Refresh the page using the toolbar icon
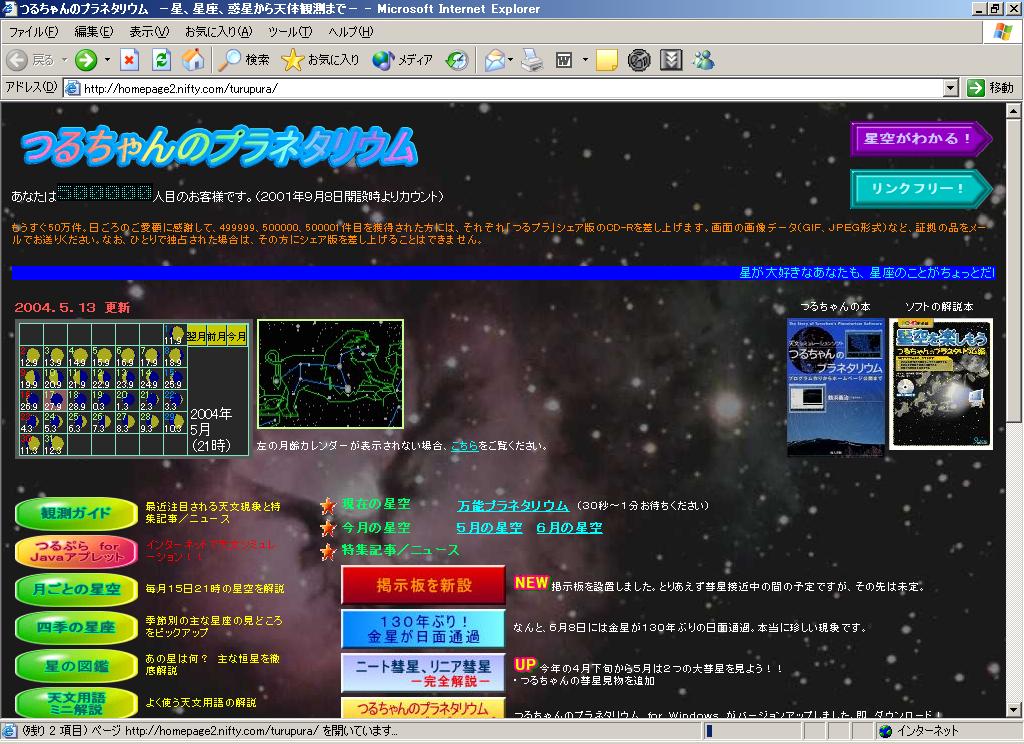The width and height of the screenshot is (1024, 744). point(161,60)
